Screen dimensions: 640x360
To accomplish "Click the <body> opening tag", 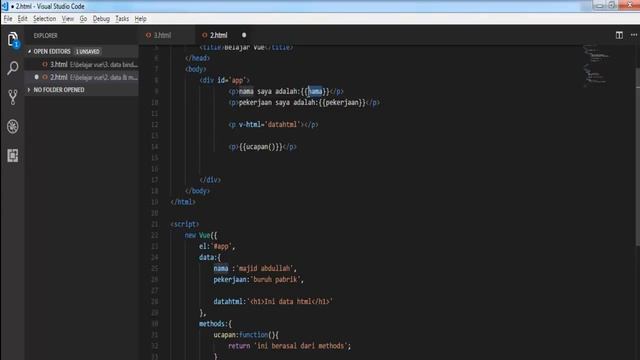I will pos(196,69).
